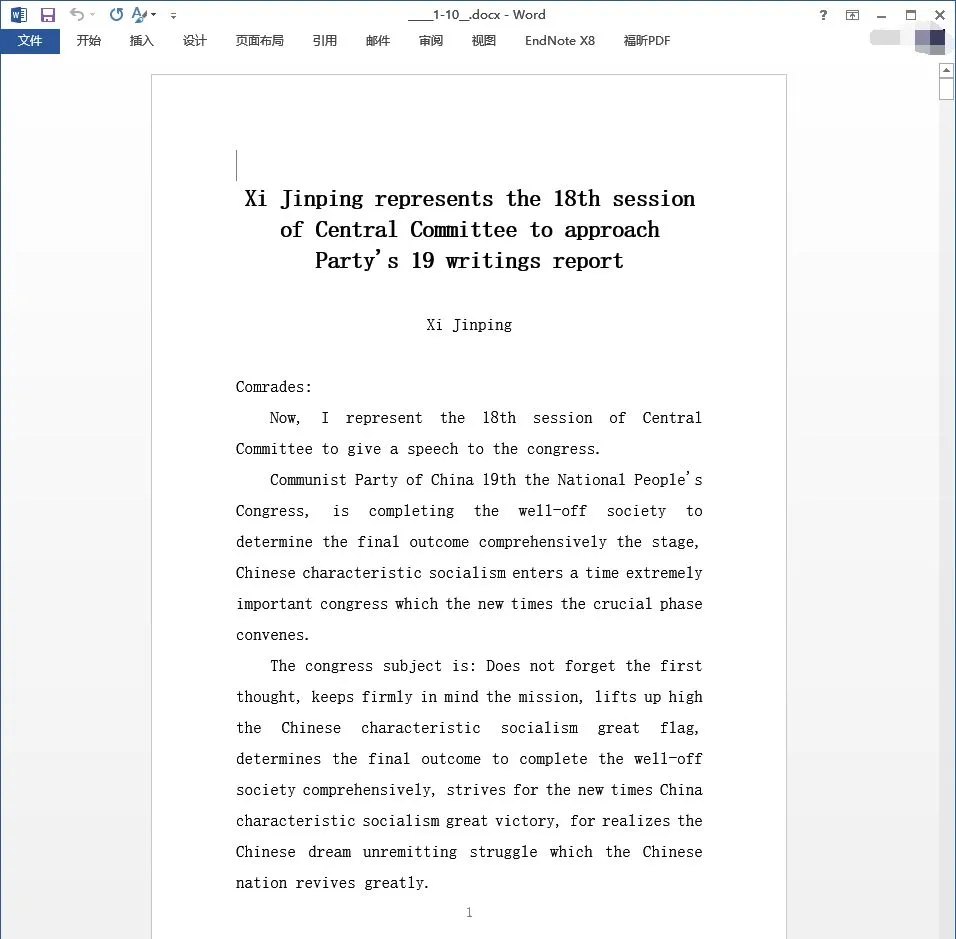Click the line starting 'Now, I represent'
Viewport: 956px width, 939px height.
click(x=486, y=418)
